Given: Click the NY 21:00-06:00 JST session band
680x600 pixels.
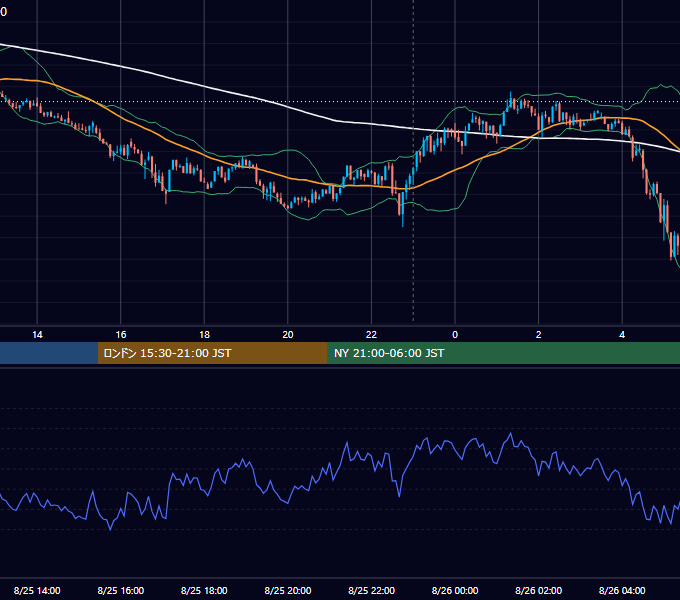Looking at the screenshot, I should (503, 353).
